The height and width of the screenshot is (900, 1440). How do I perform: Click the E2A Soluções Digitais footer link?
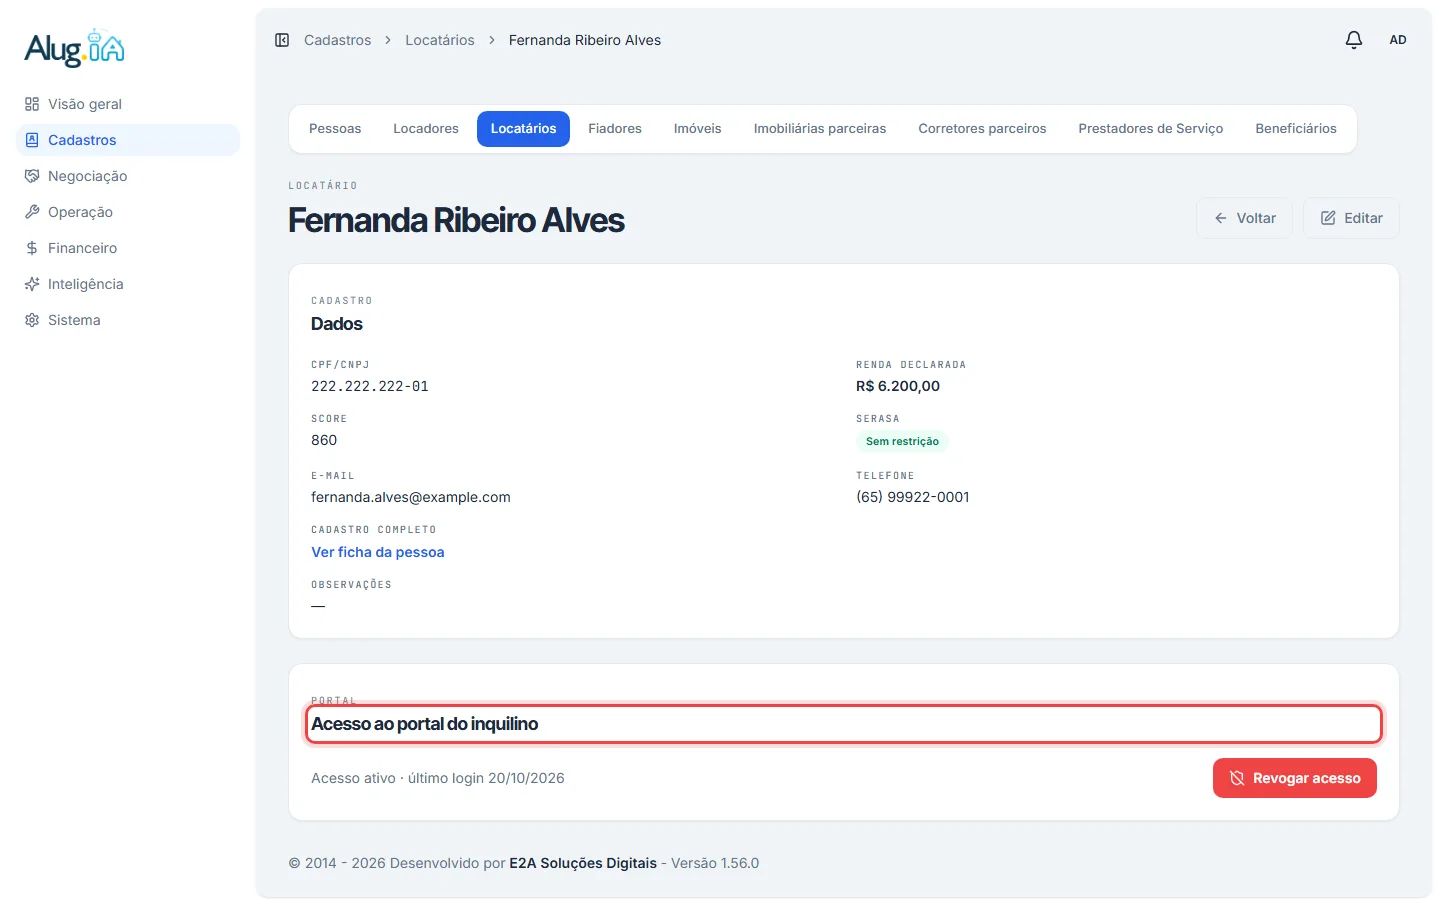point(583,863)
